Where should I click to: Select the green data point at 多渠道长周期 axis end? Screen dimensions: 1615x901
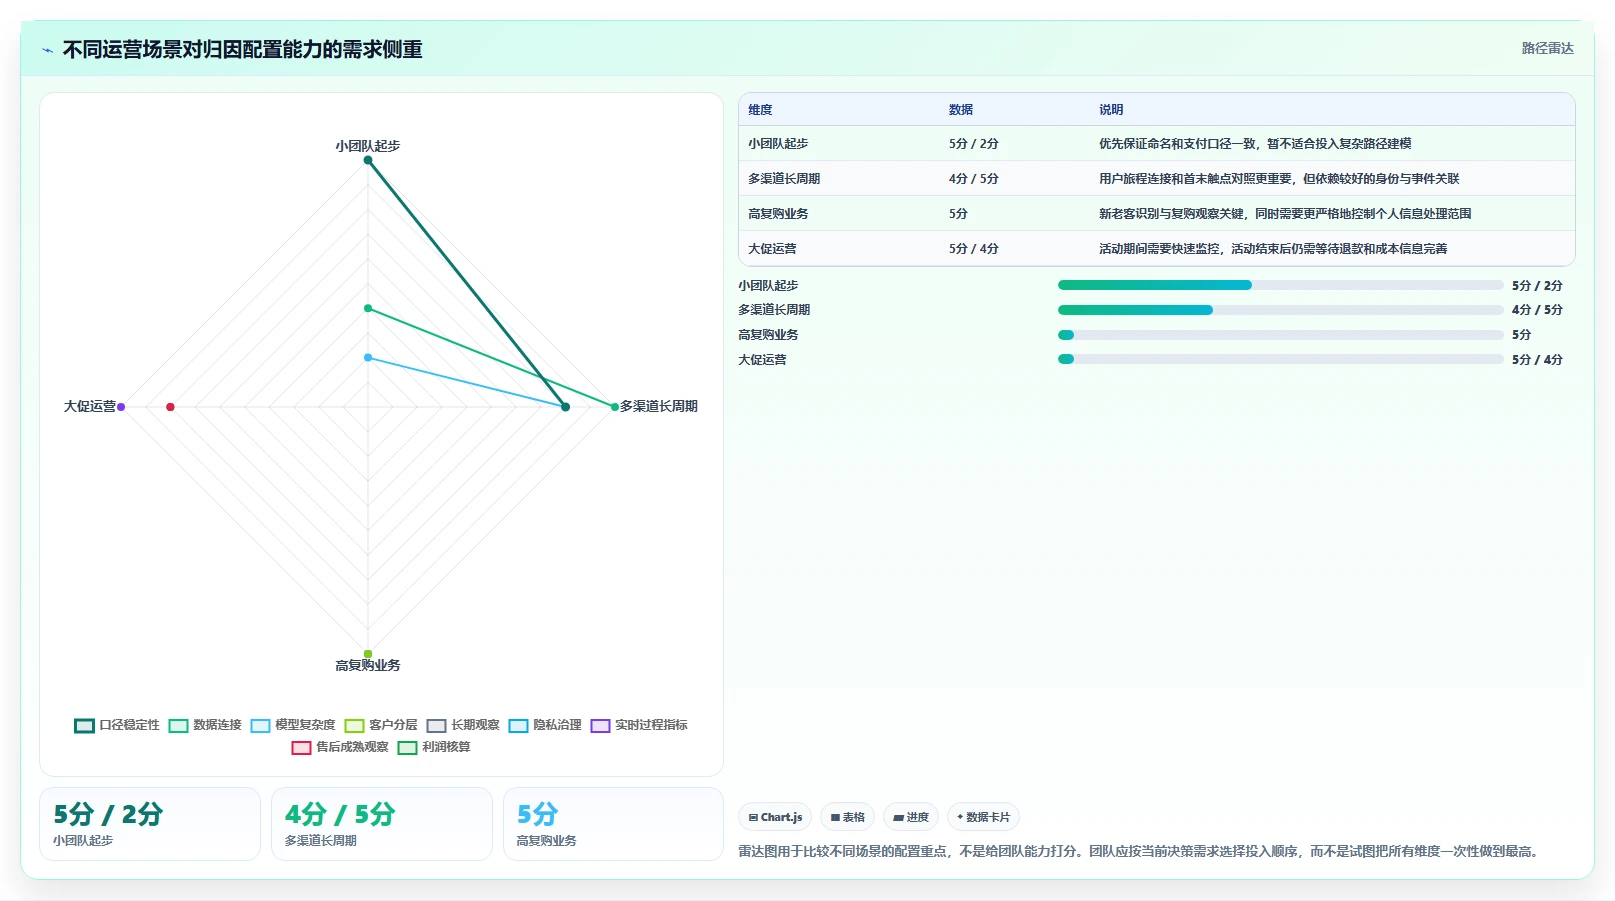pos(615,407)
